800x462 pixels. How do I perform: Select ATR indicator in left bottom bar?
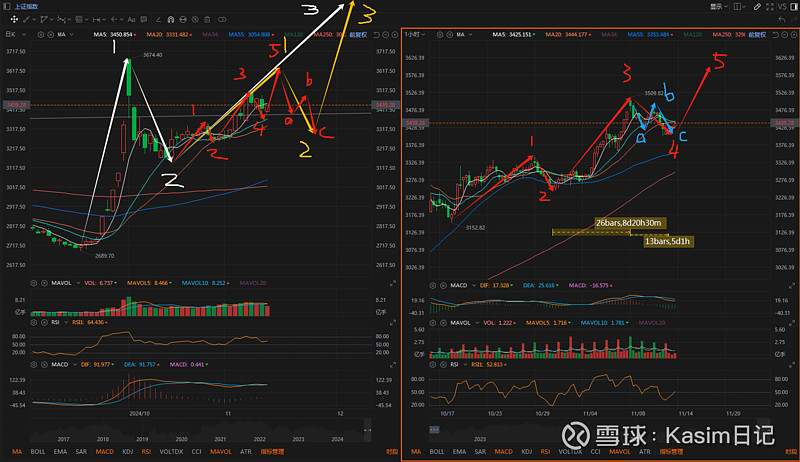[x=246, y=452]
